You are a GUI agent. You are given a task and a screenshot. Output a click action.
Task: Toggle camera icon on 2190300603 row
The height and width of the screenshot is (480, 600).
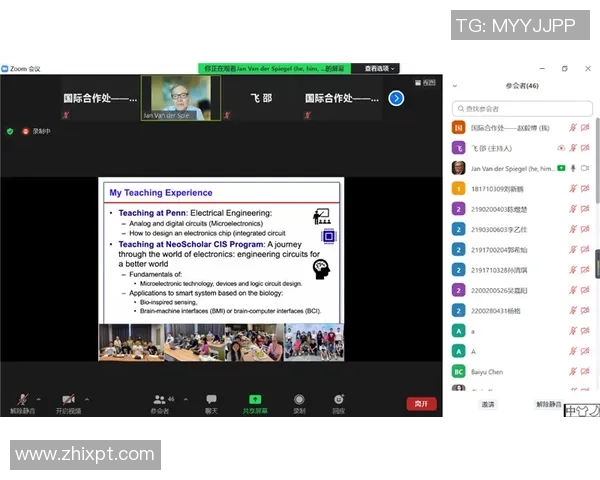coord(585,229)
